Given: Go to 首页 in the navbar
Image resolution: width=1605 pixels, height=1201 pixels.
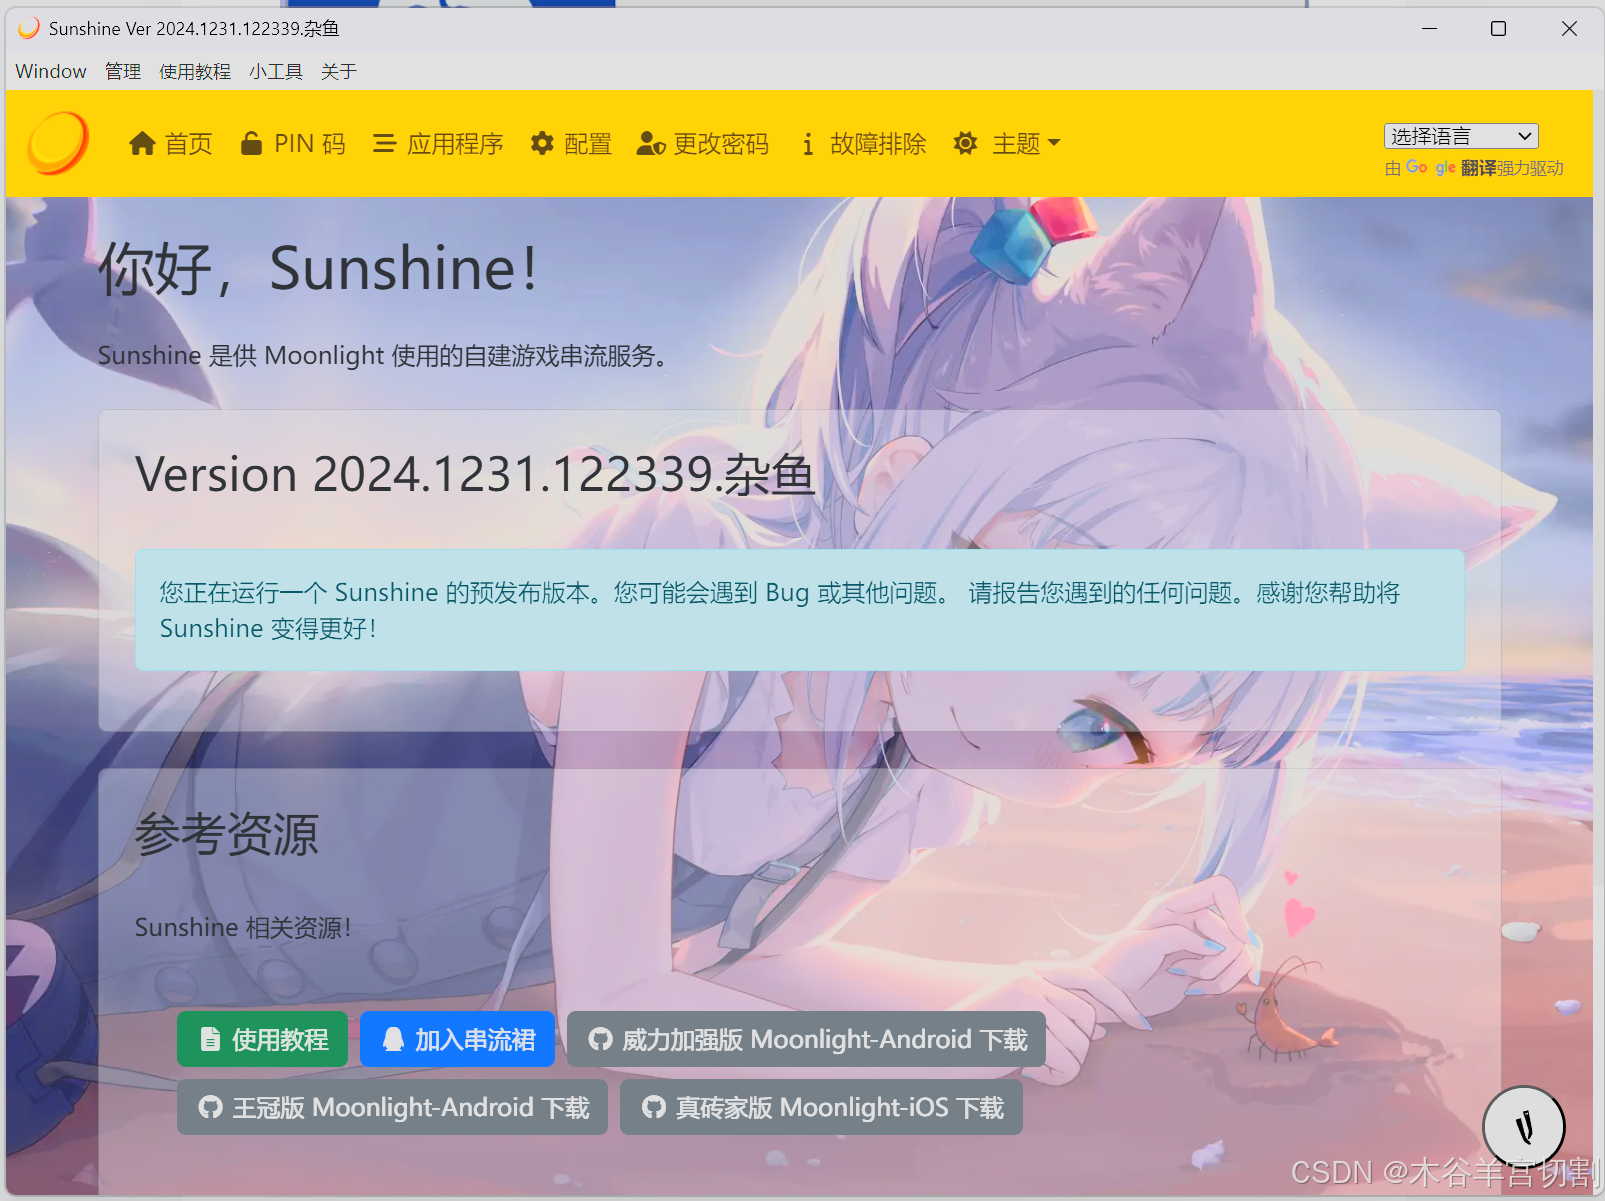Looking at the screenshot, I should tap(171, 144).
